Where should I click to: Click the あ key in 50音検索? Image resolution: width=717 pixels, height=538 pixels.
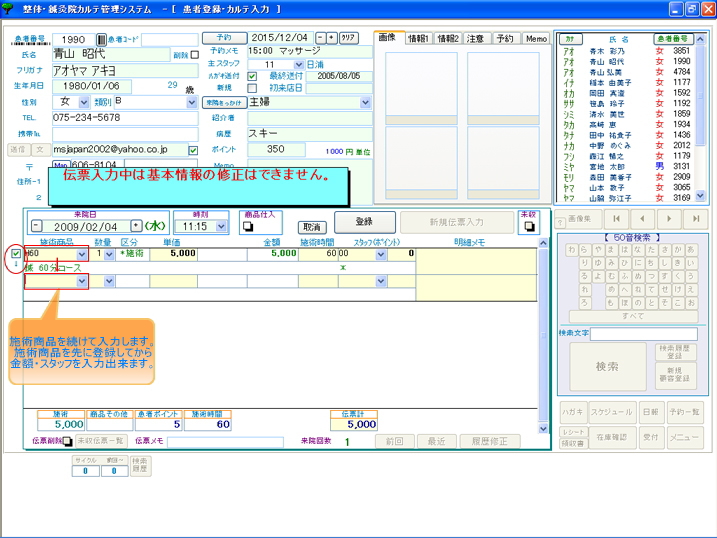coord(691,250)
